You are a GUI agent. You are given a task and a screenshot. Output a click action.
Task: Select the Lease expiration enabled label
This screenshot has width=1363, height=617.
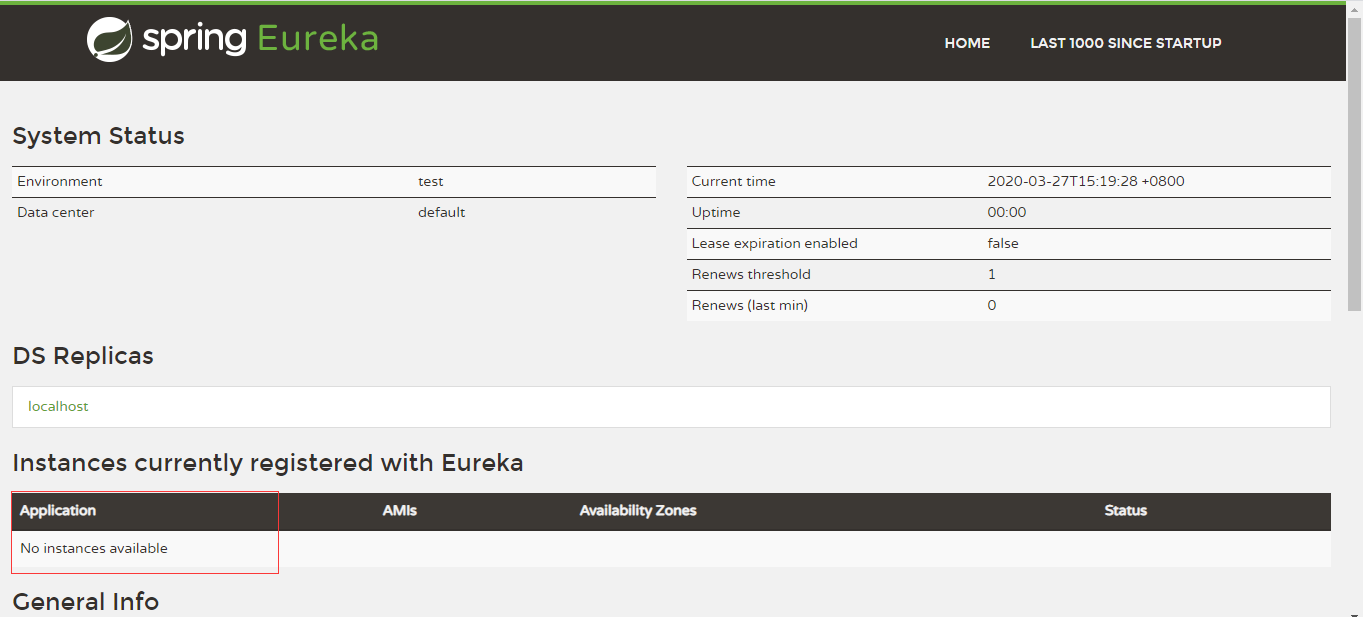775,243
